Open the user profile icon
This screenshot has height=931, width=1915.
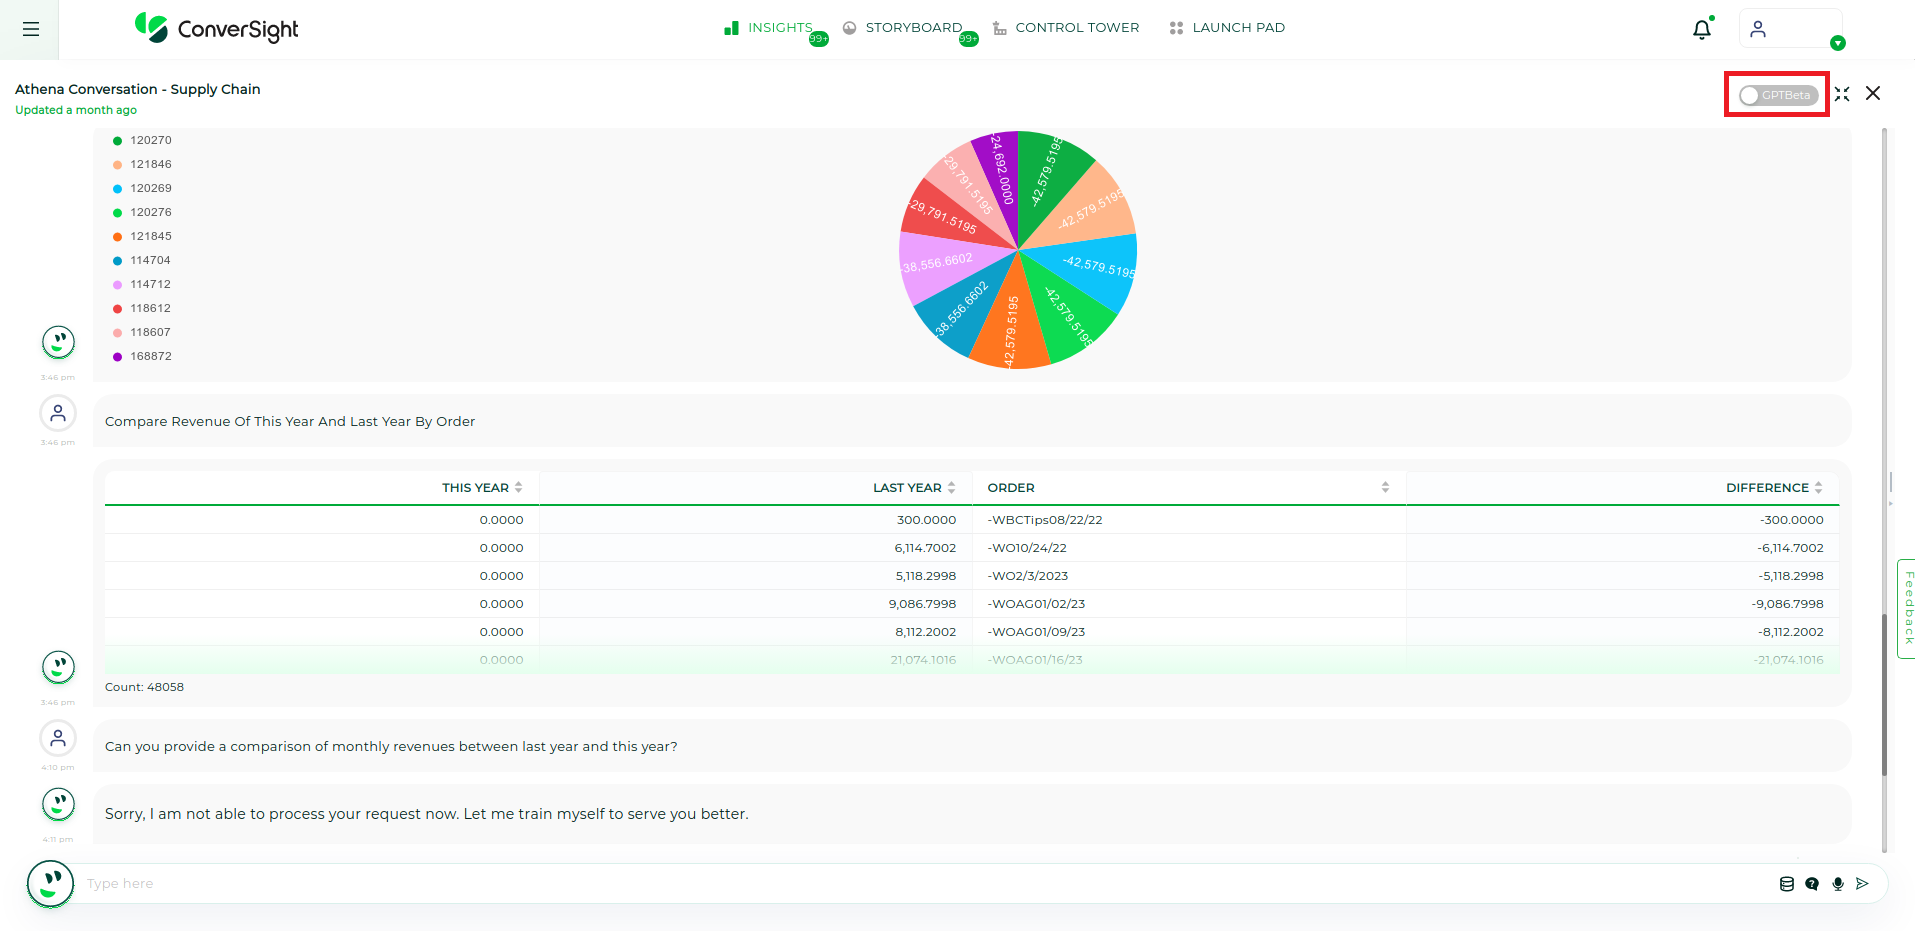(1758, 28)
